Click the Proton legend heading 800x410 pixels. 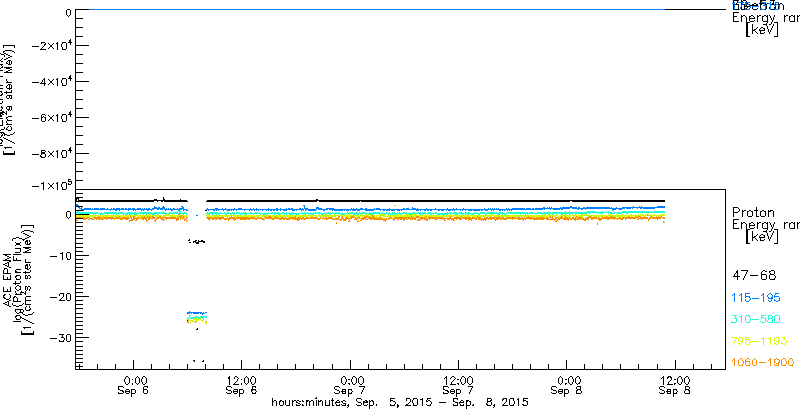(754, 212)
